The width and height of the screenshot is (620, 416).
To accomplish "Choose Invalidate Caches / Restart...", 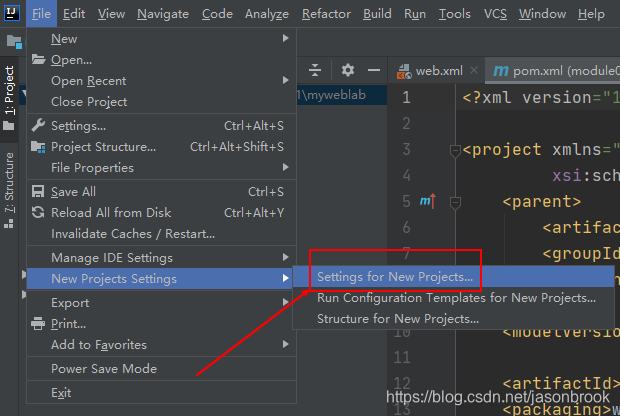I will coord(162,233).
